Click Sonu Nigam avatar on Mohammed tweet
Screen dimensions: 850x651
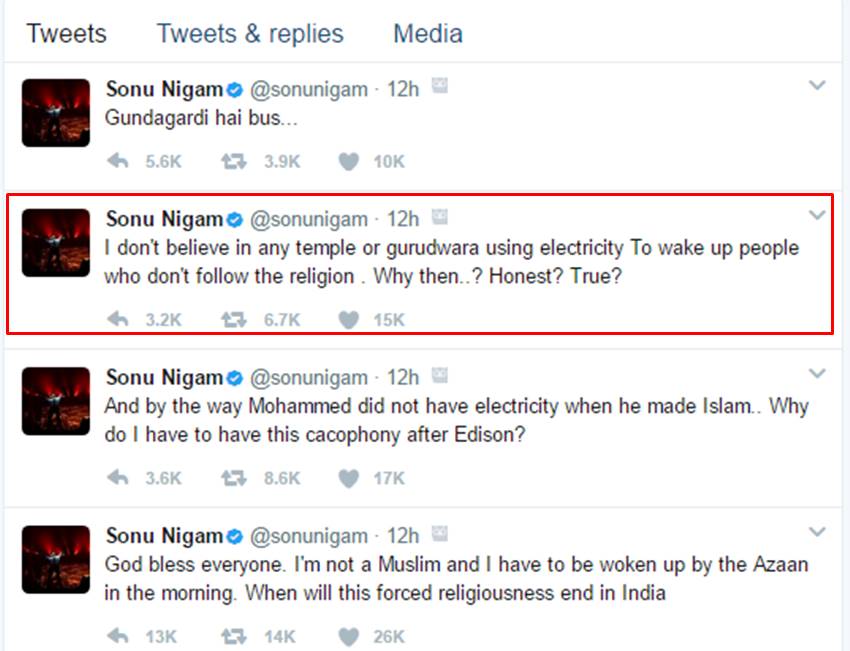click(56, 401)
